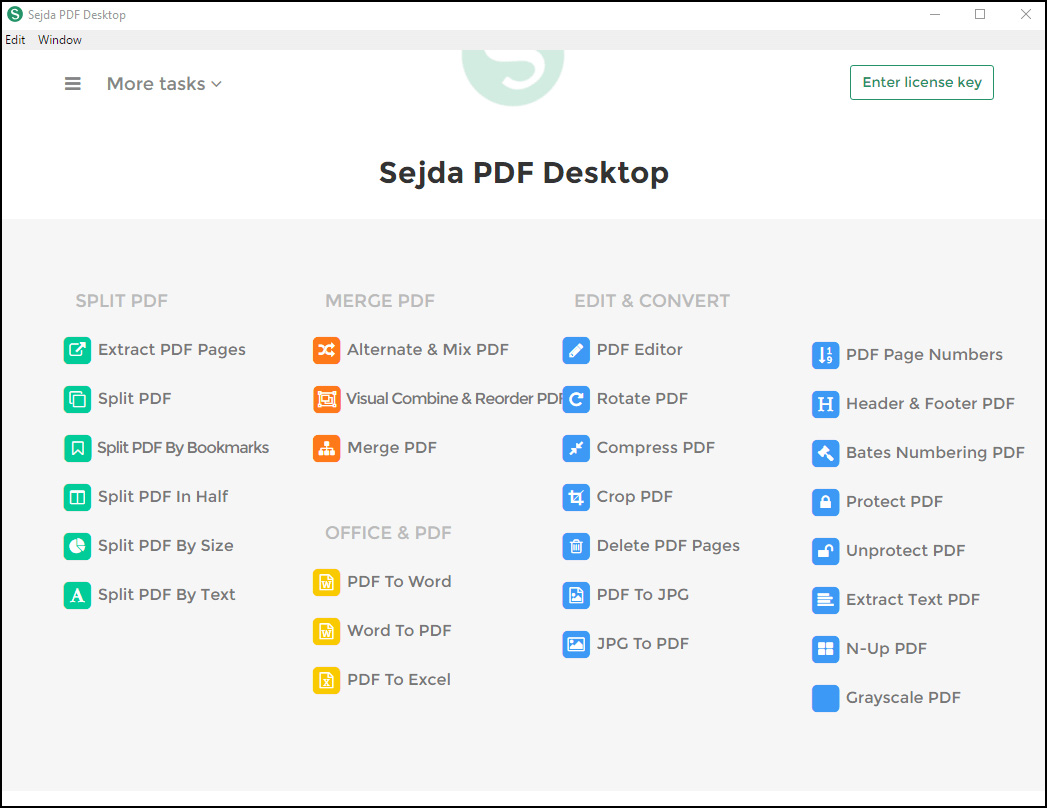
Task: Open the Header & Footer PDF link
Action: point(930,403)
